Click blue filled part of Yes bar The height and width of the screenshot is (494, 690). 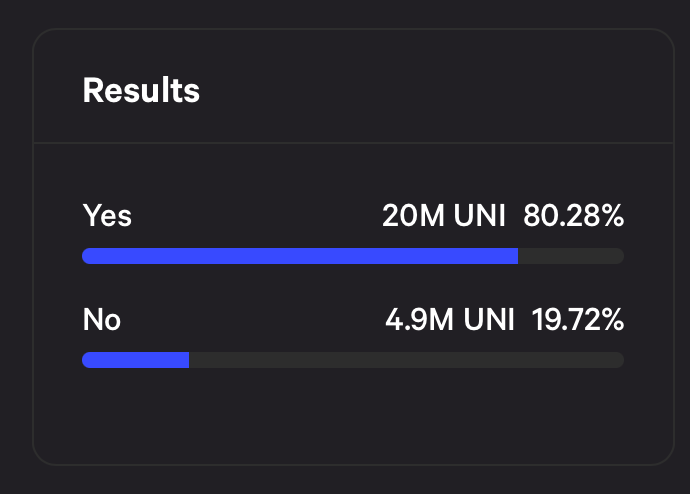click(x=300, y=256)
